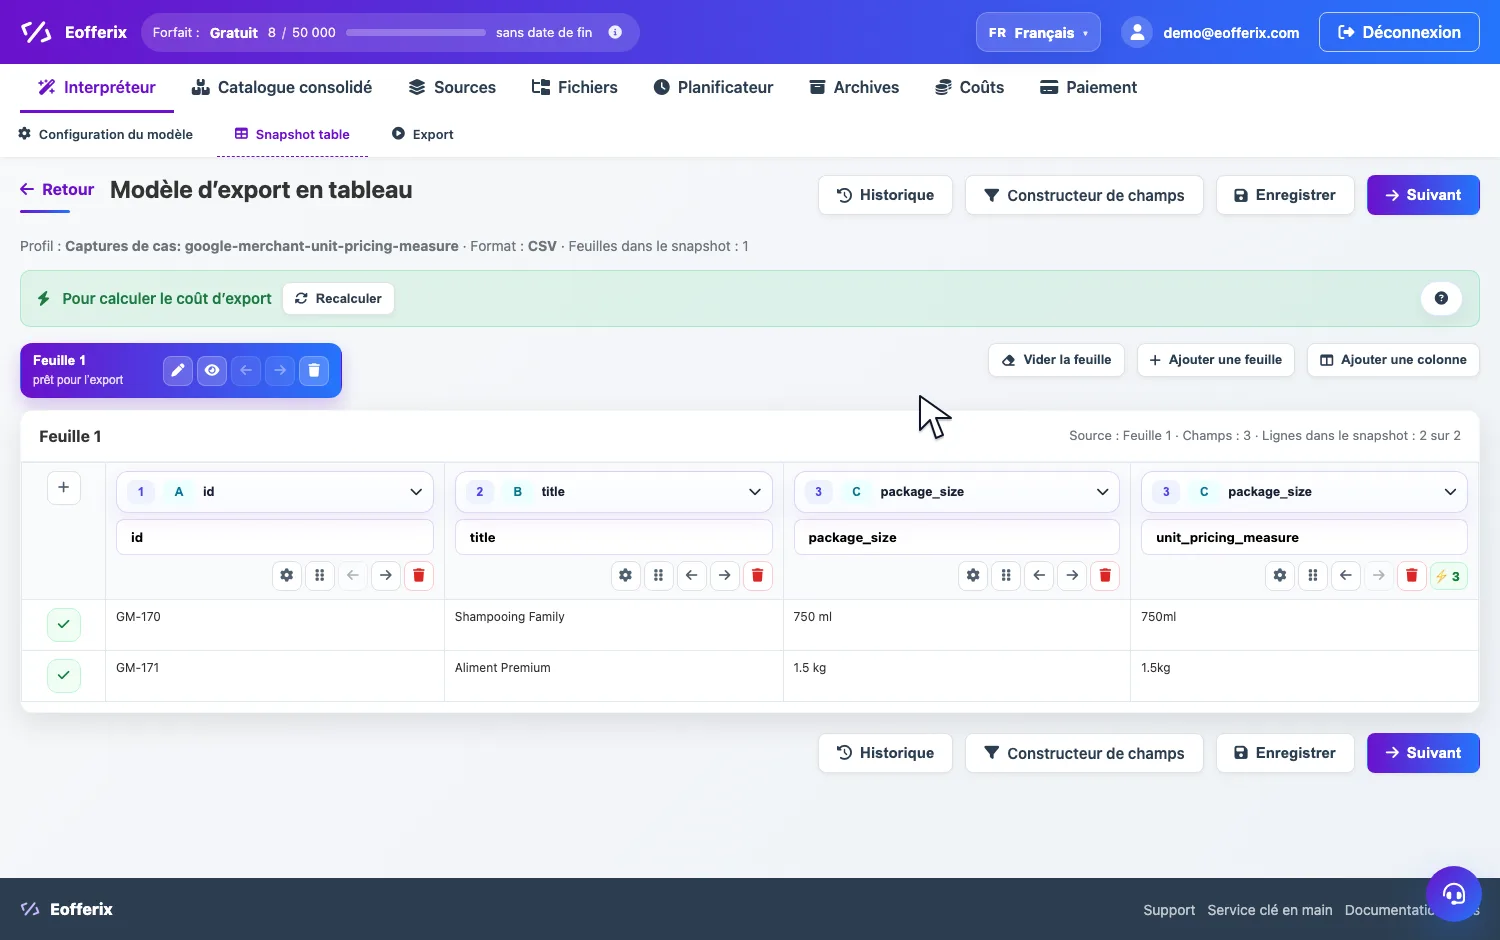The image size is (1500, 940).
Task: Delete the unit_pricing_measure column
Action: (x=1412, y=575)
